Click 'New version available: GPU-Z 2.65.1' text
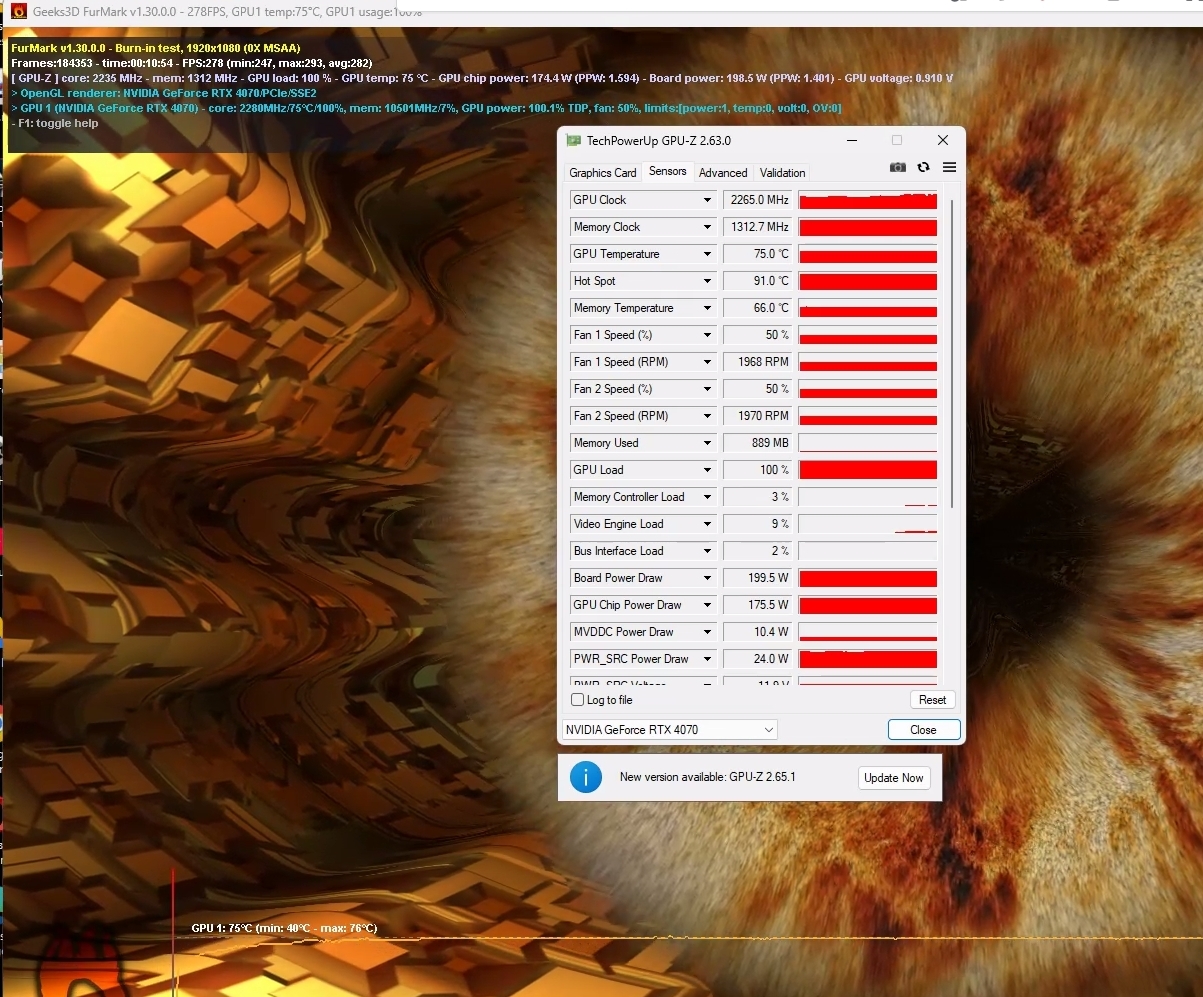1203x997 pixels. coord(708,777)
